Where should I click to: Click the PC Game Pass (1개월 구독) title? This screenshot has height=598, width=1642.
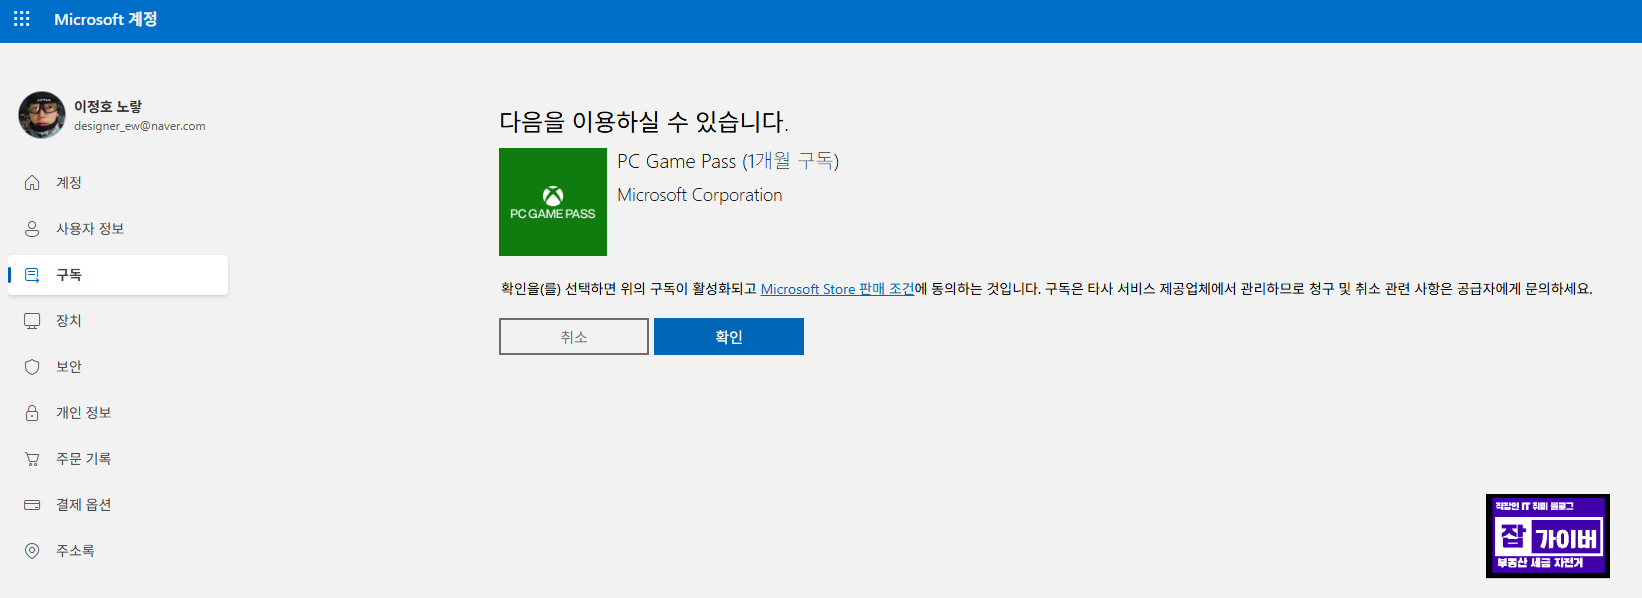click(x=728, y=161)
